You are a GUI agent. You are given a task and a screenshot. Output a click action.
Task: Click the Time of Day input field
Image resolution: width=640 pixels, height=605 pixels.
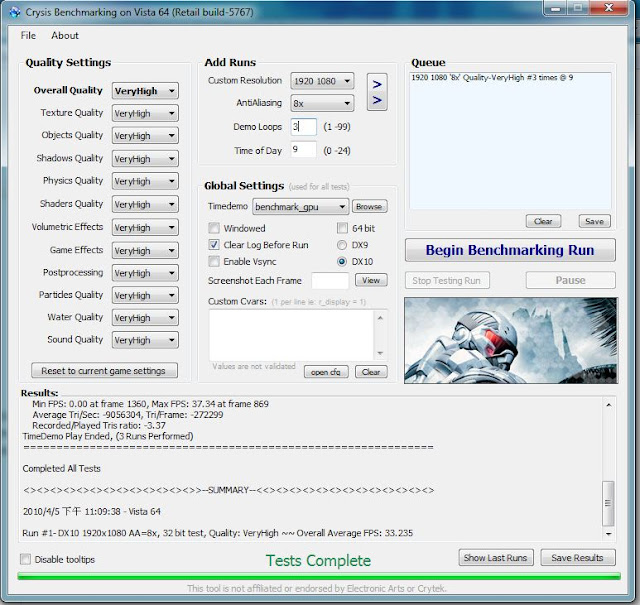coord(303,150)
